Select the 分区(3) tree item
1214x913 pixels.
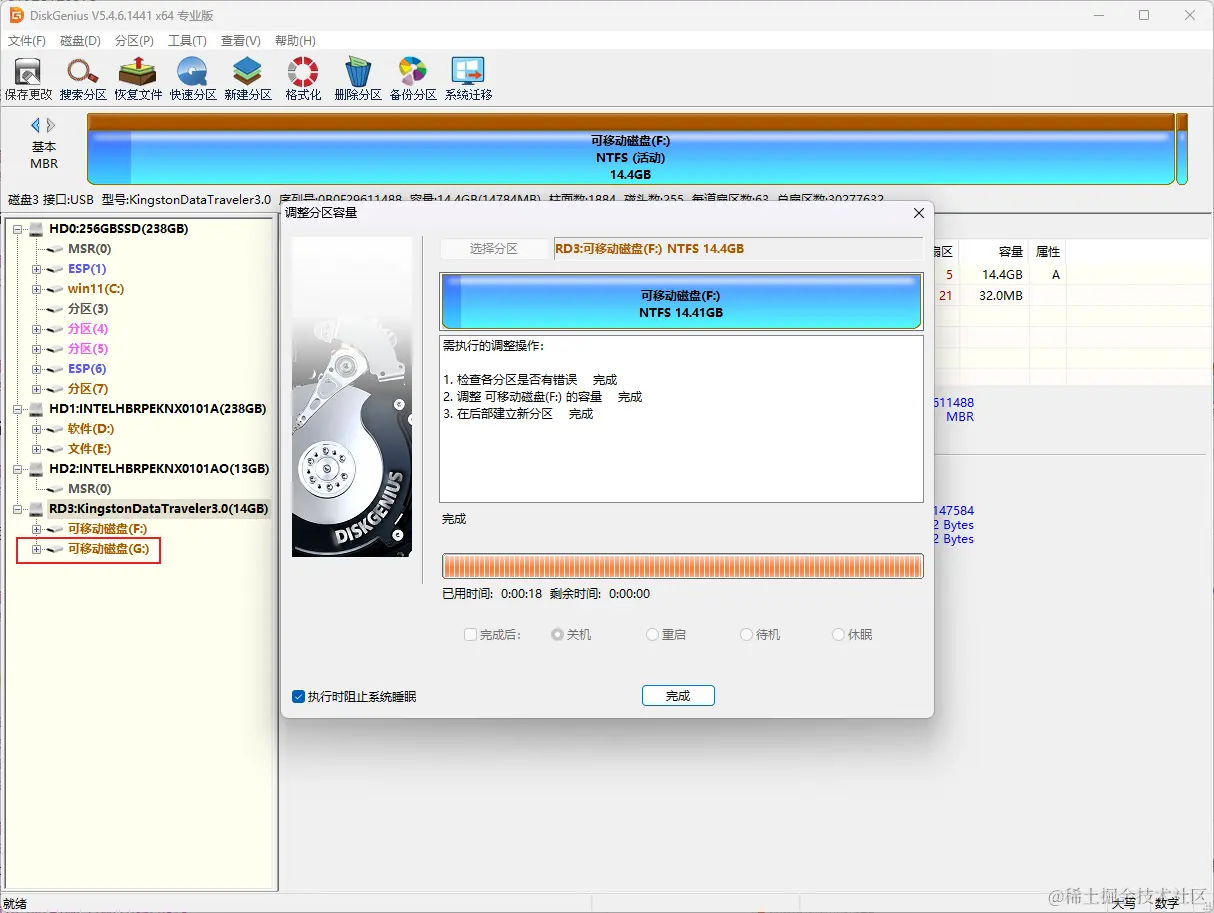88,309
